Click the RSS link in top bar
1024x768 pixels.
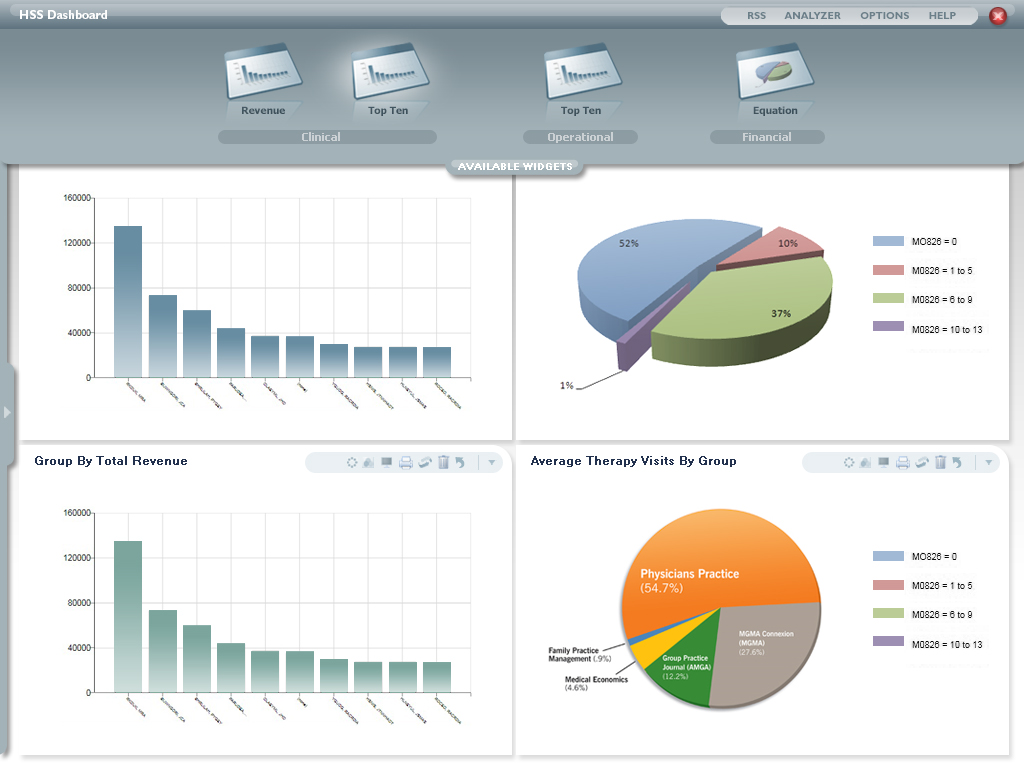tap(756, 16)
